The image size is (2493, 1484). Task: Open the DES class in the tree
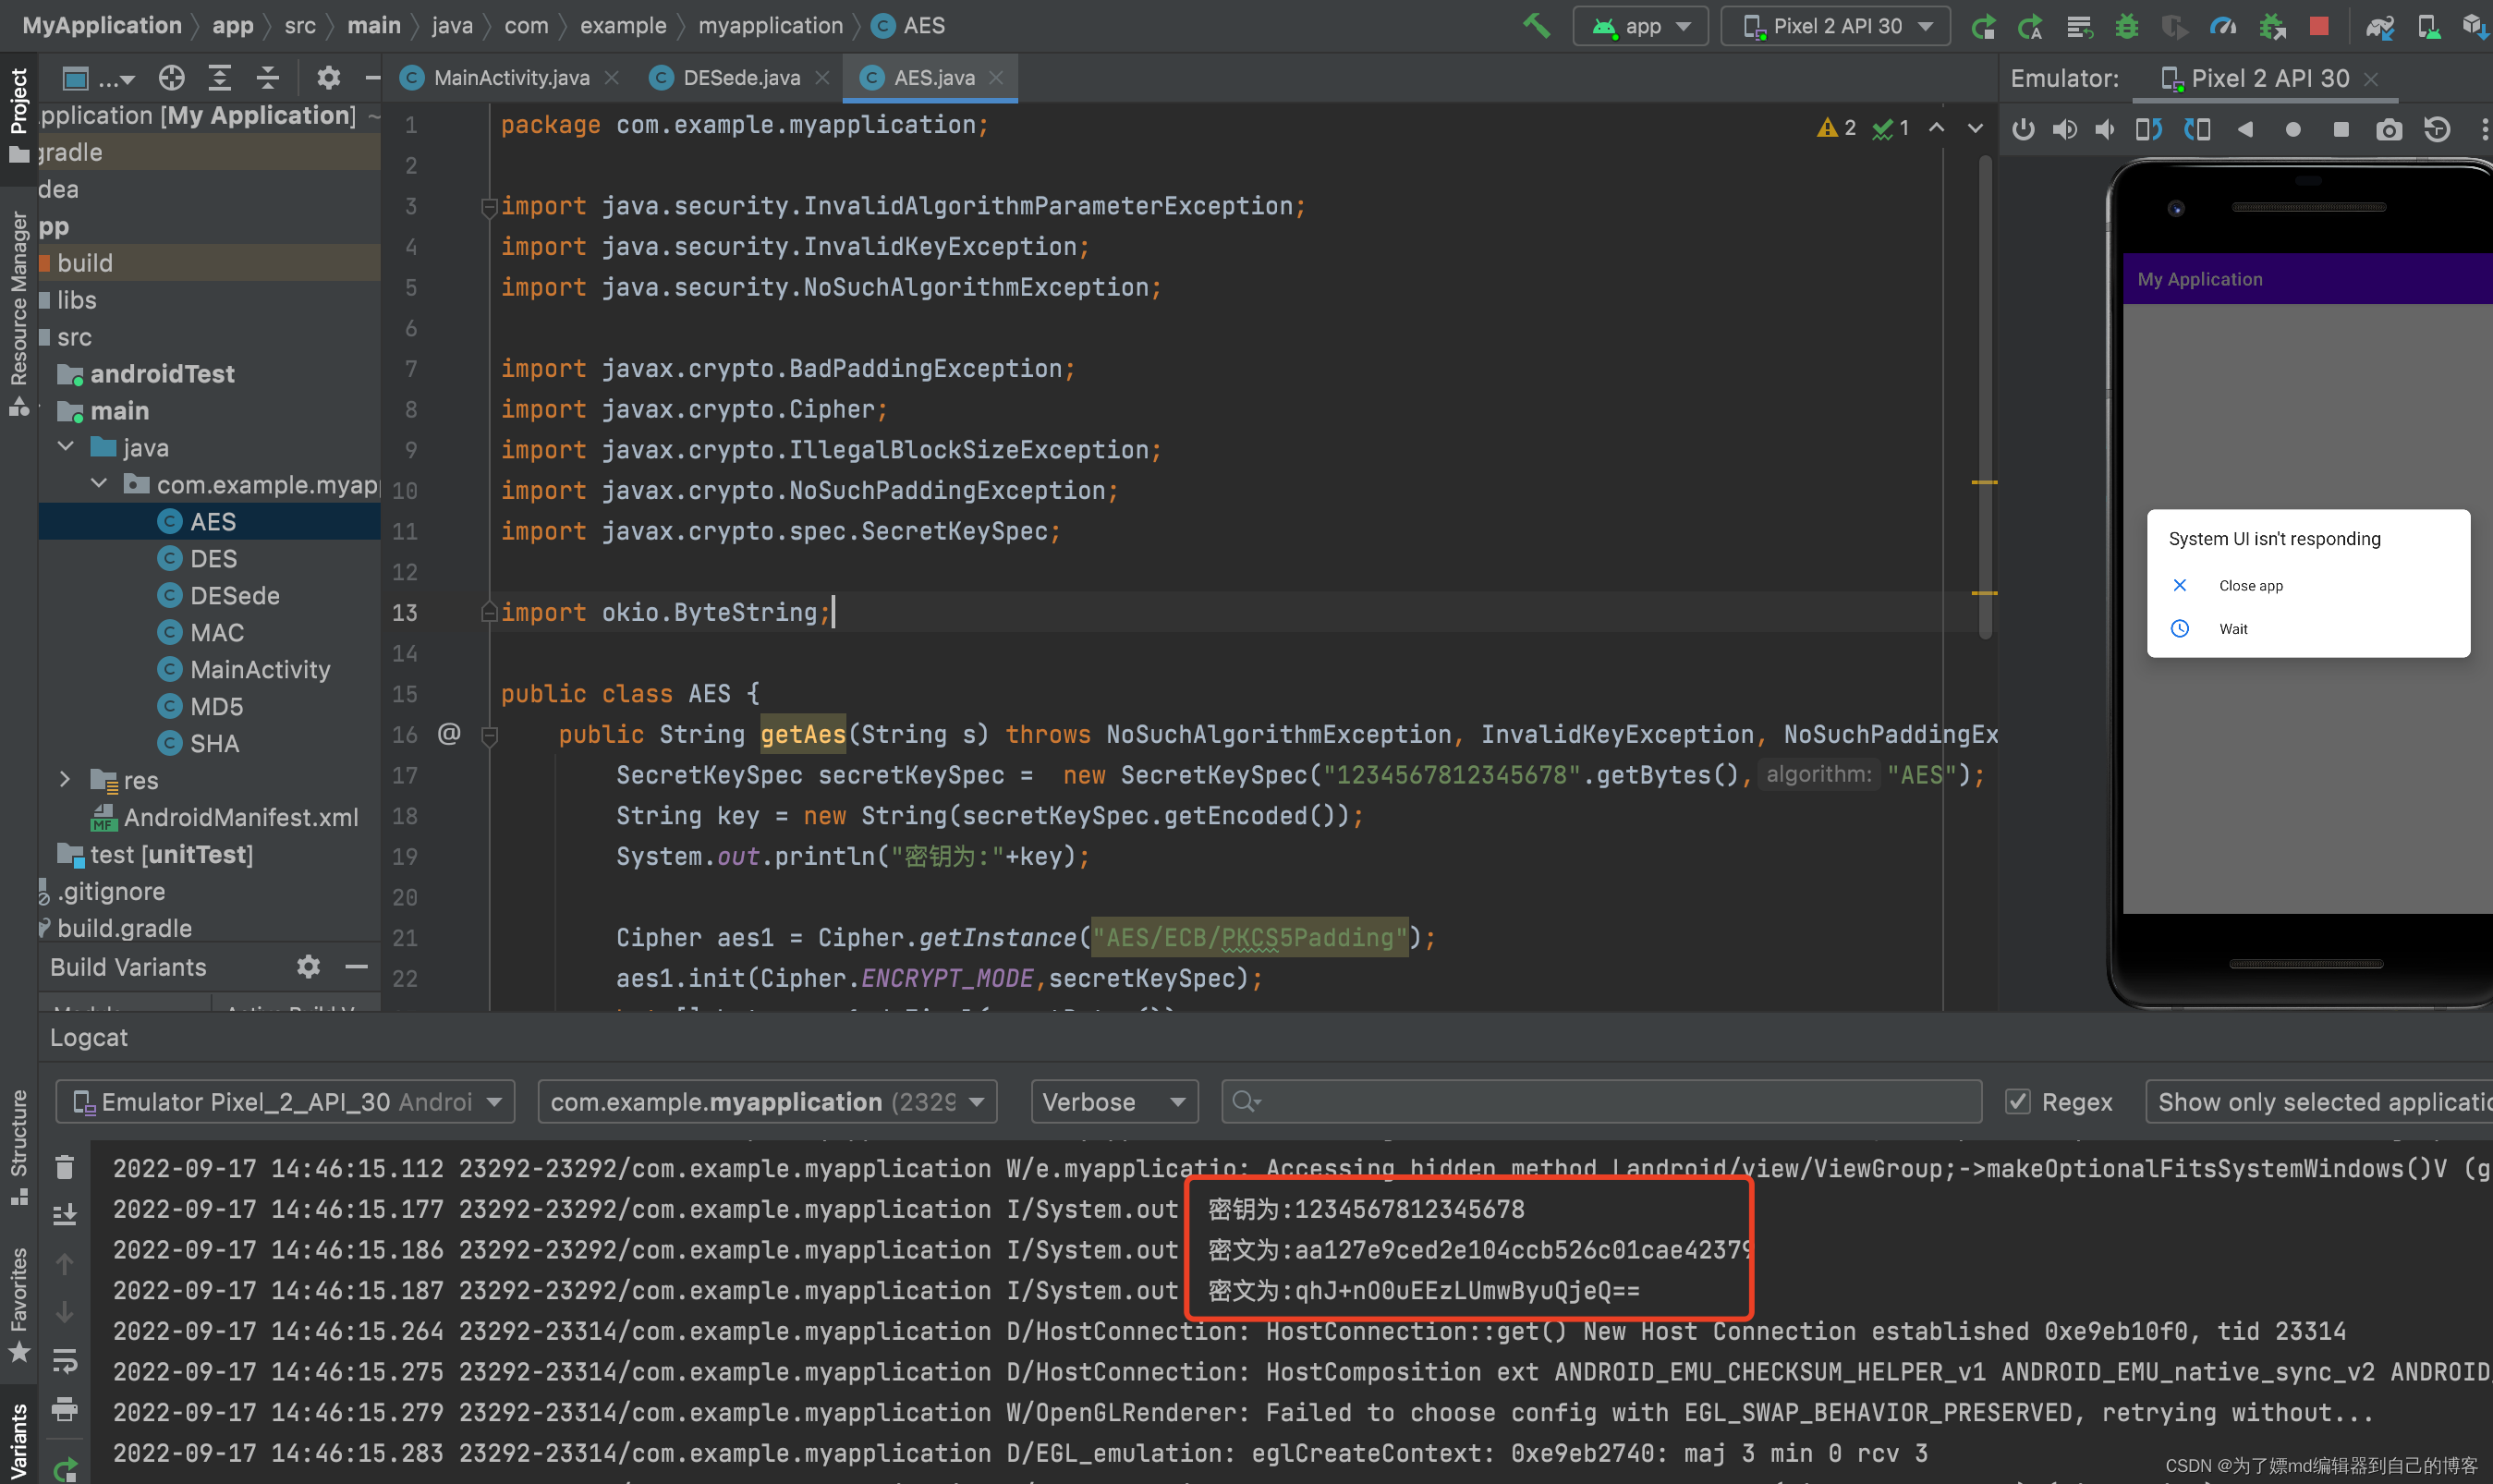coord(213,558)
